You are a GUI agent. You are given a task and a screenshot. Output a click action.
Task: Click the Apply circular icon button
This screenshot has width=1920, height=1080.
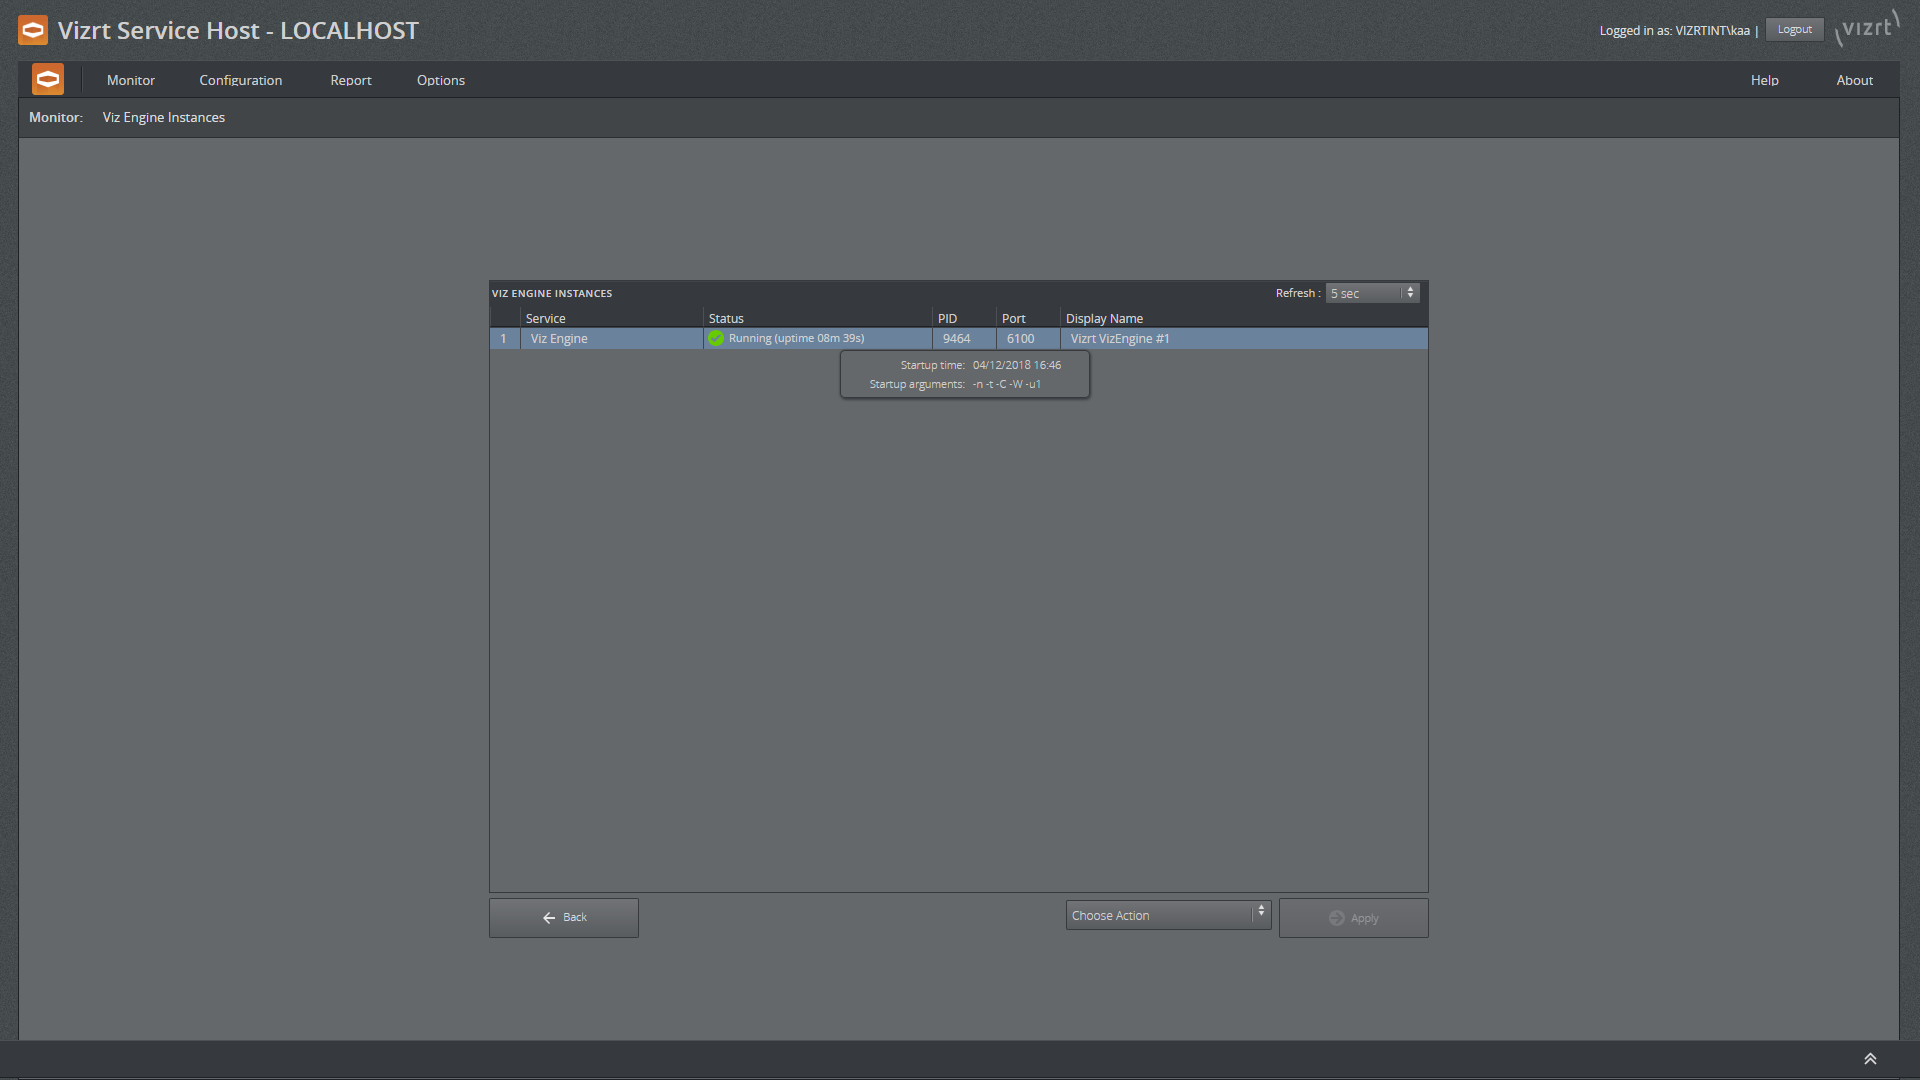click(x=1337, y=918)
